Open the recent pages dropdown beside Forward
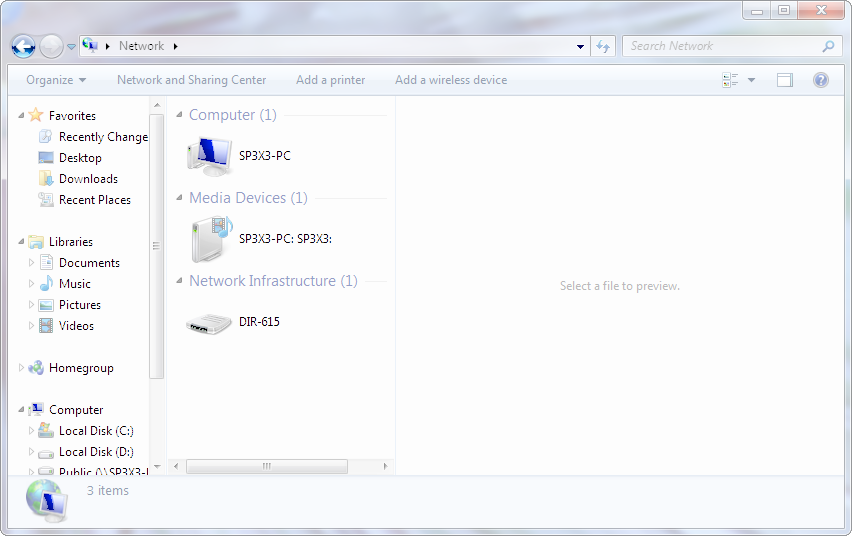This screenshot has width=852, height=536. point(71,47)
